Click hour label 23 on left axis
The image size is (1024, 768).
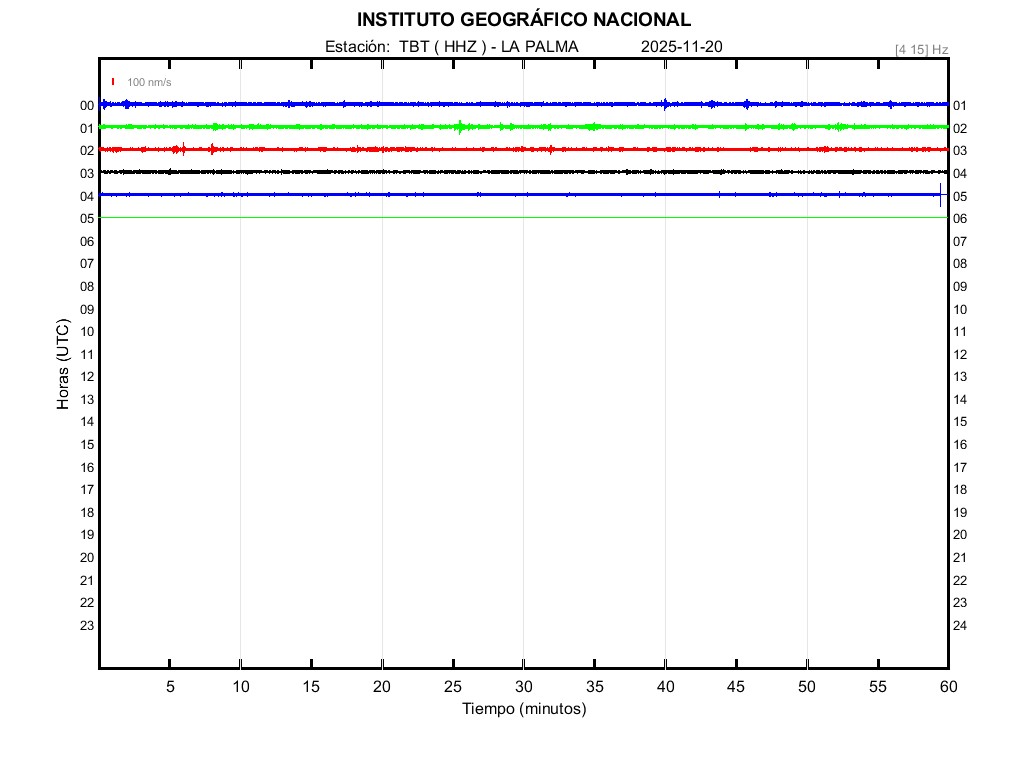pos(87,626)
